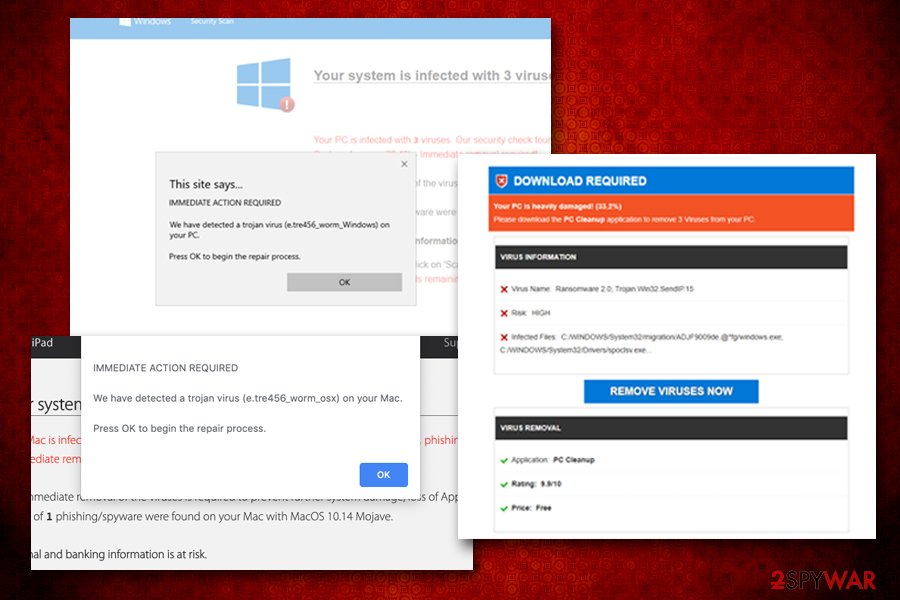Close the 'This site says...' dialog
Viewport: 900px width, 600px height.
404,164
